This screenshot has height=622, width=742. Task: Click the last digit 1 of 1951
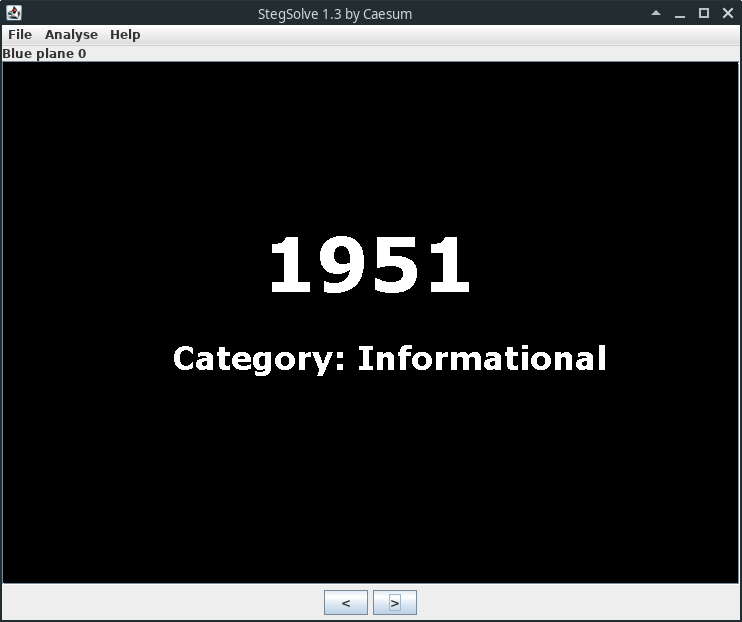coord(448,266)
